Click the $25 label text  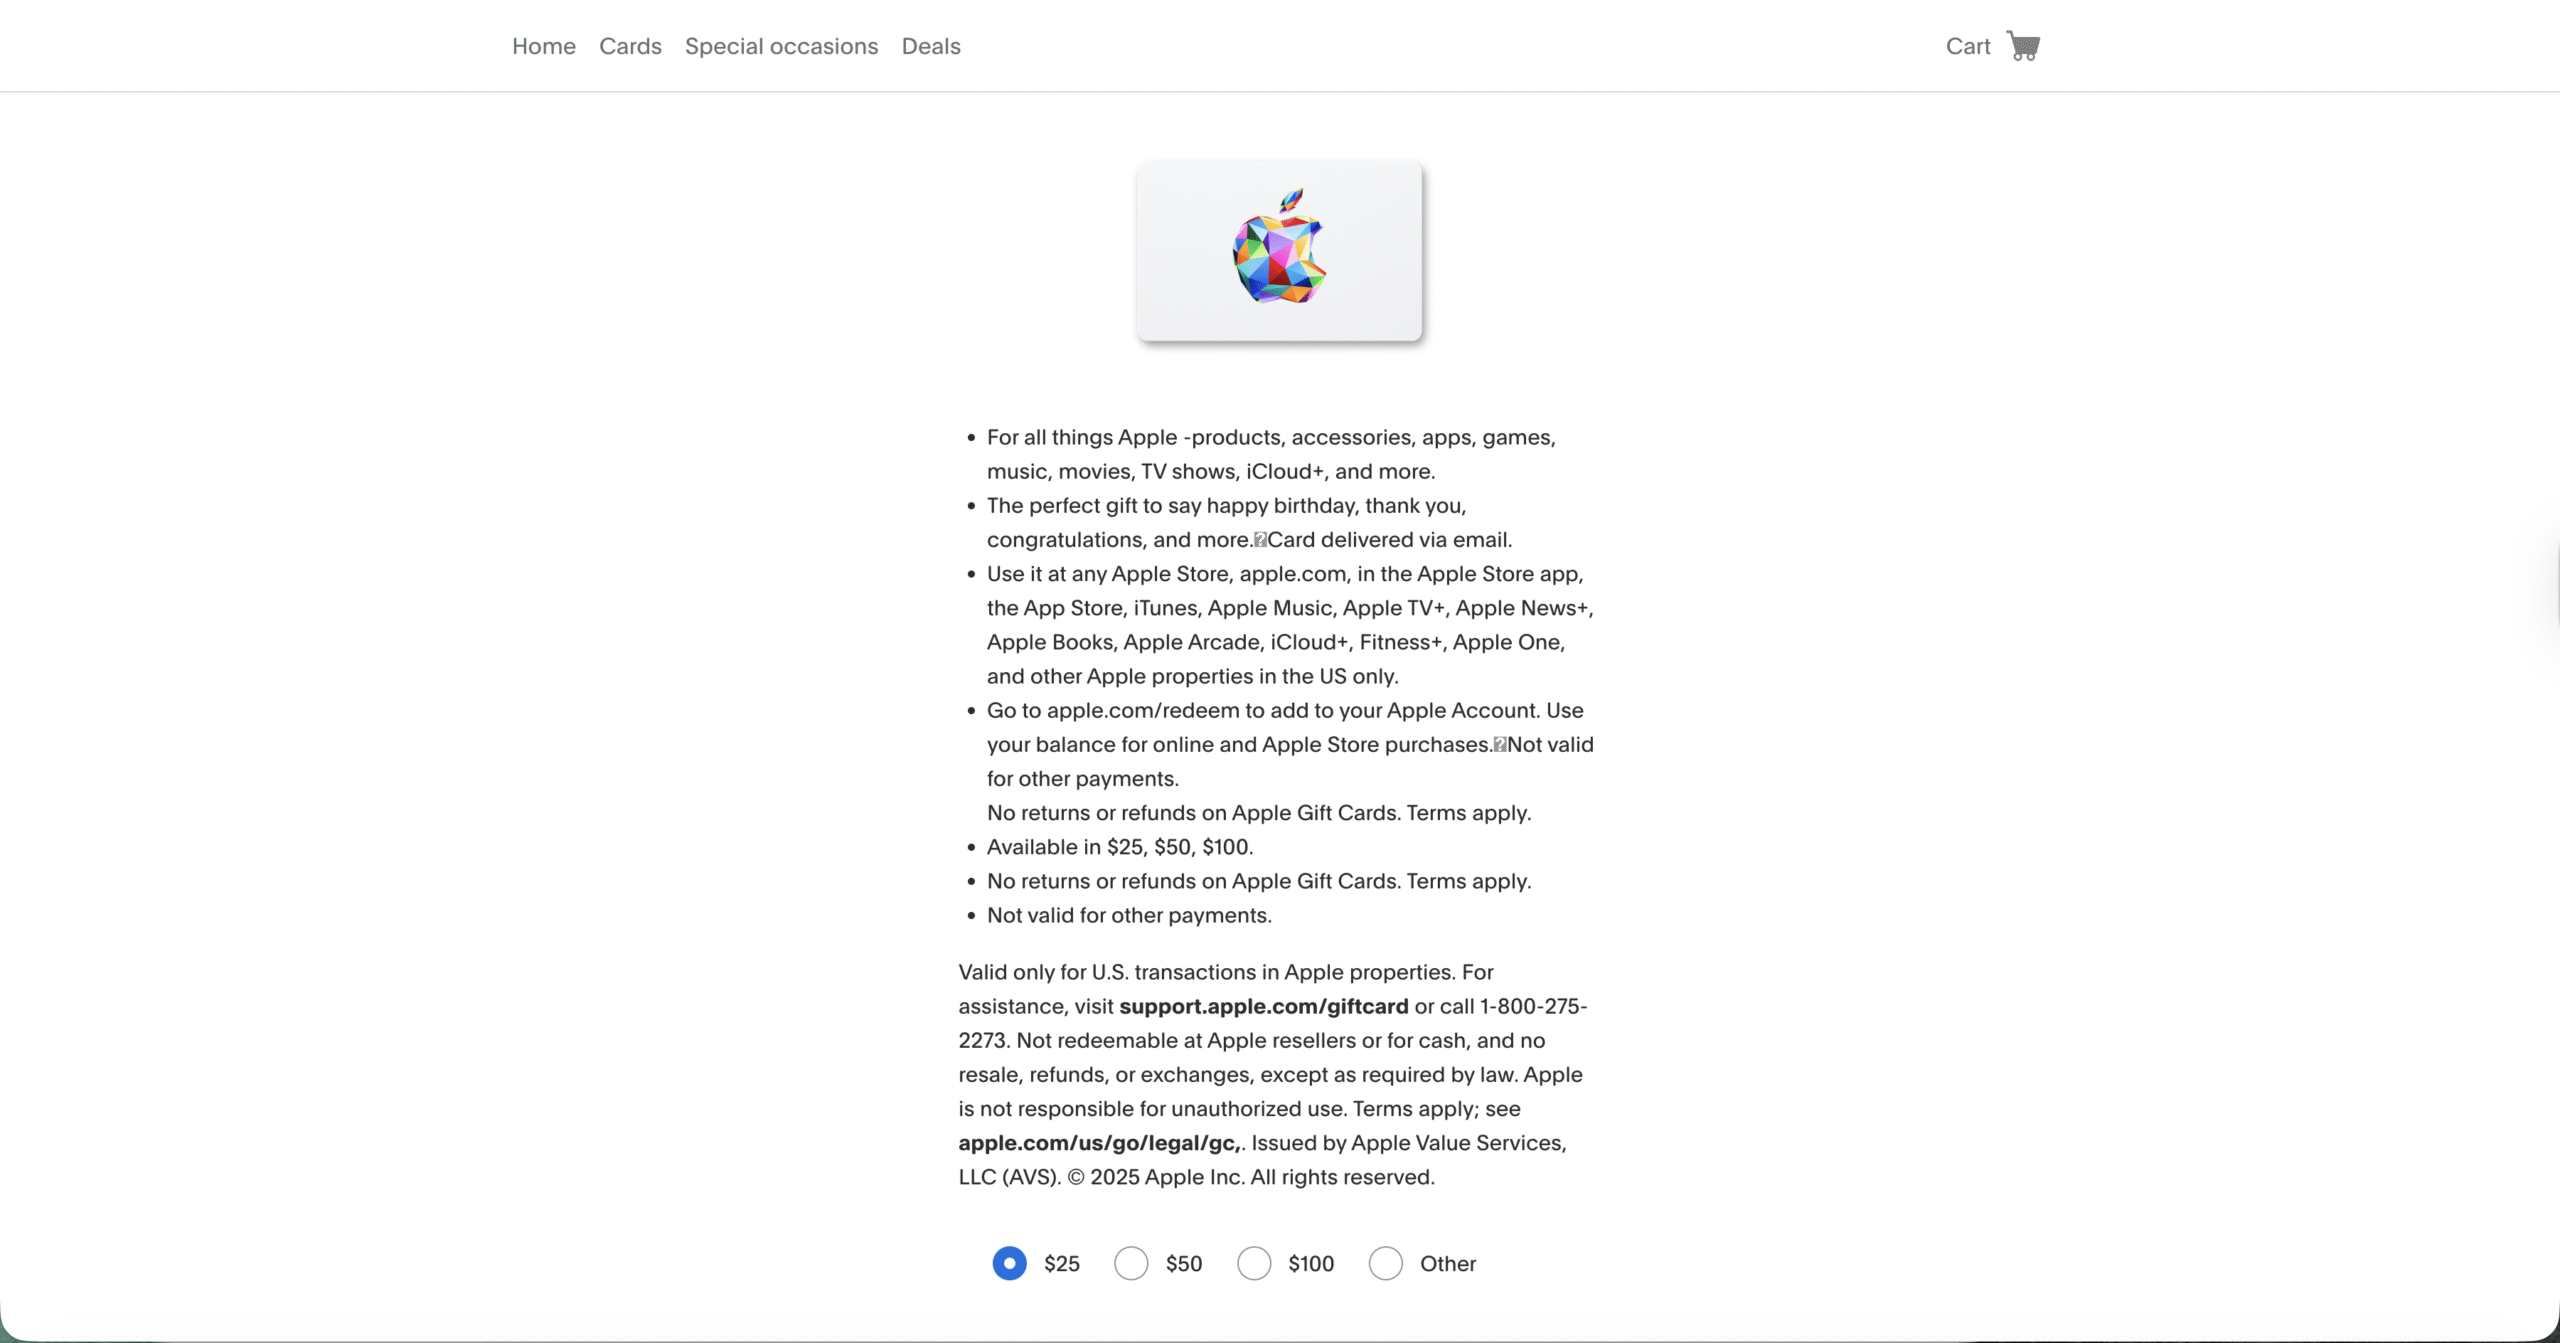click(1062, 1264)
